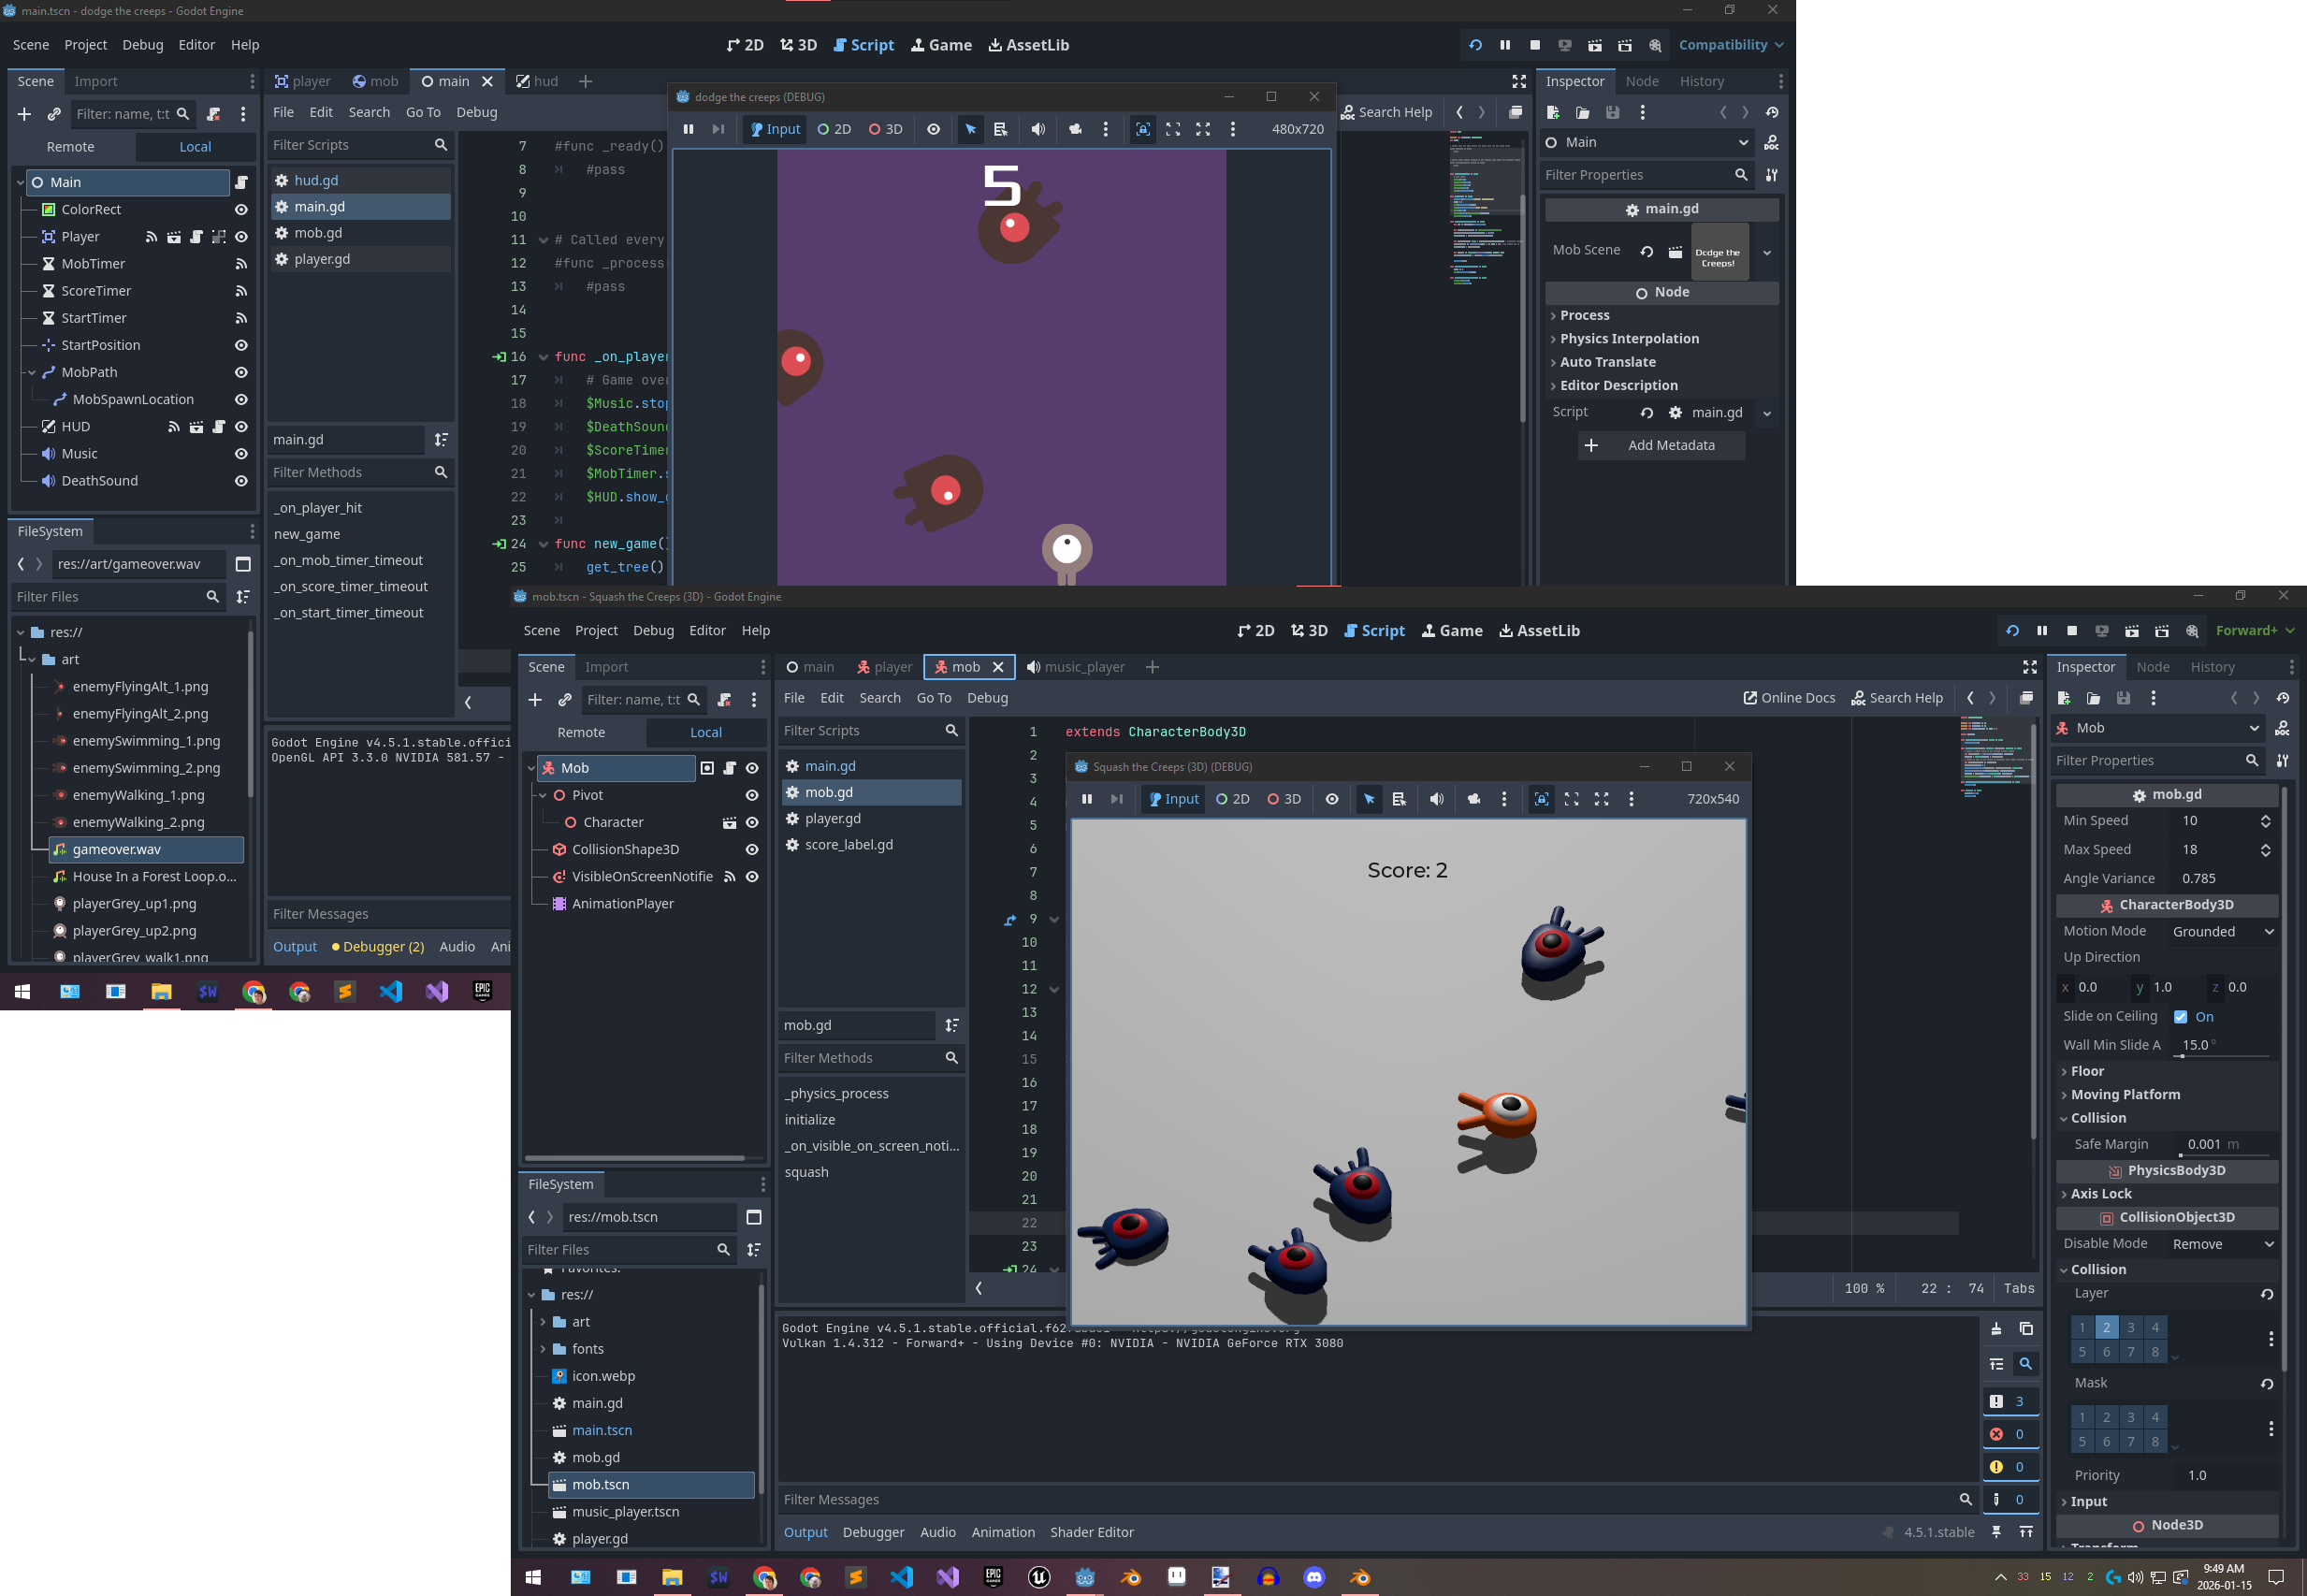Click the Wall Min Slide Angle slider
This screenshot has width=2307, height=1596.
coord(2222,1055)
